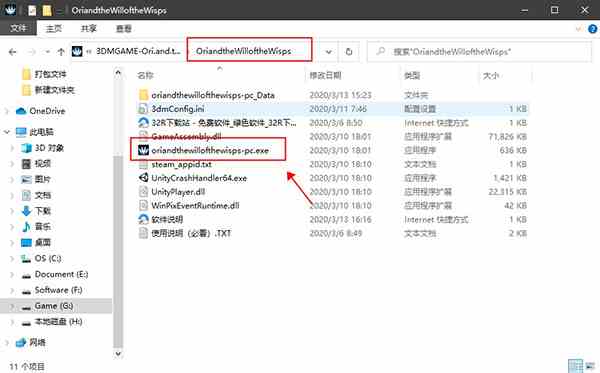Switch to details view toggle at bottom
The image size is (600, 373).
[575, 366]
